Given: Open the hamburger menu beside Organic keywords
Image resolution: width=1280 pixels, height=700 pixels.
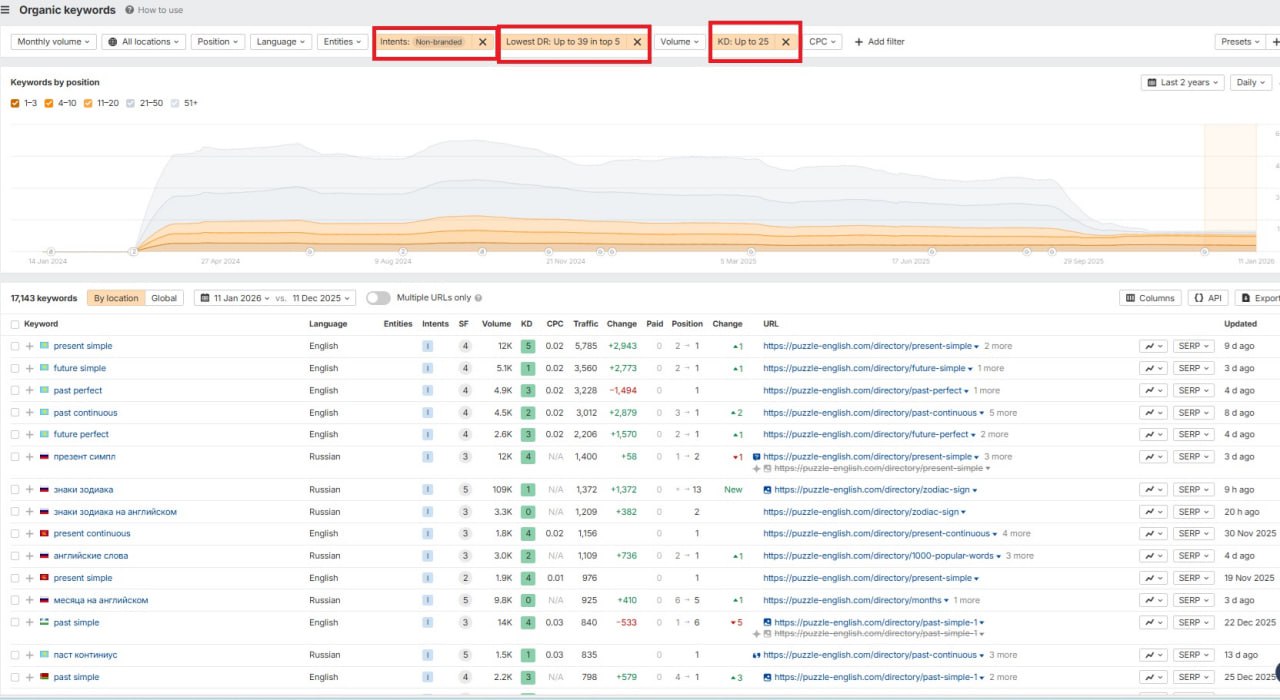Looking at the screenshot, I should point(7,10).
